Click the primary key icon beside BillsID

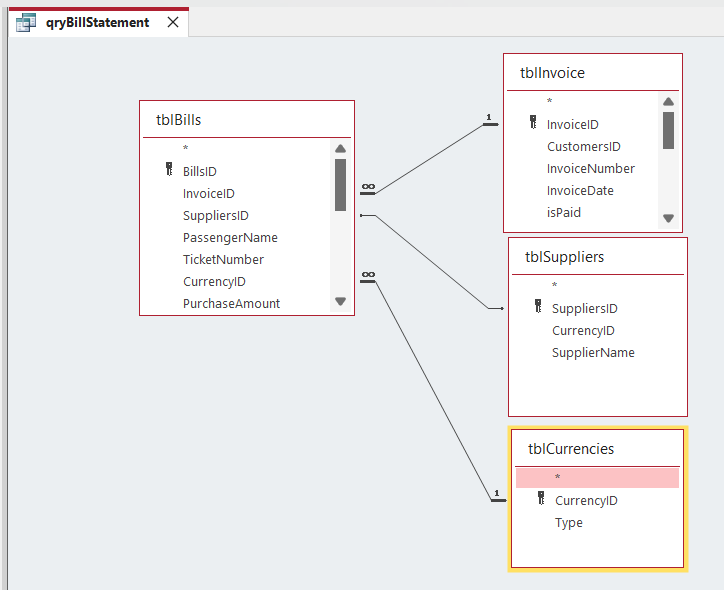169,169
